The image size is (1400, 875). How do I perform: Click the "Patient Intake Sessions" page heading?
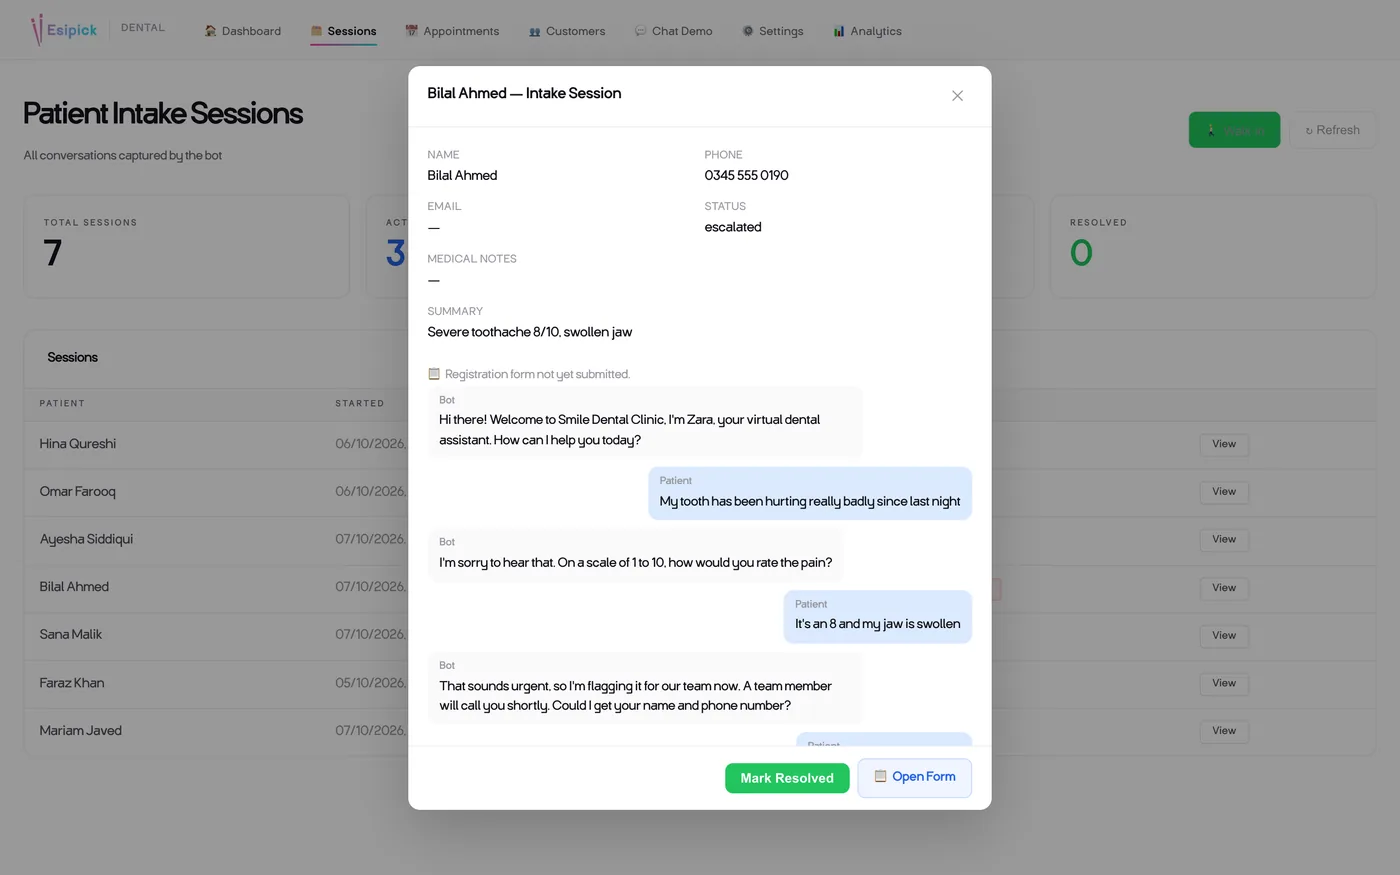coord(163,114)
